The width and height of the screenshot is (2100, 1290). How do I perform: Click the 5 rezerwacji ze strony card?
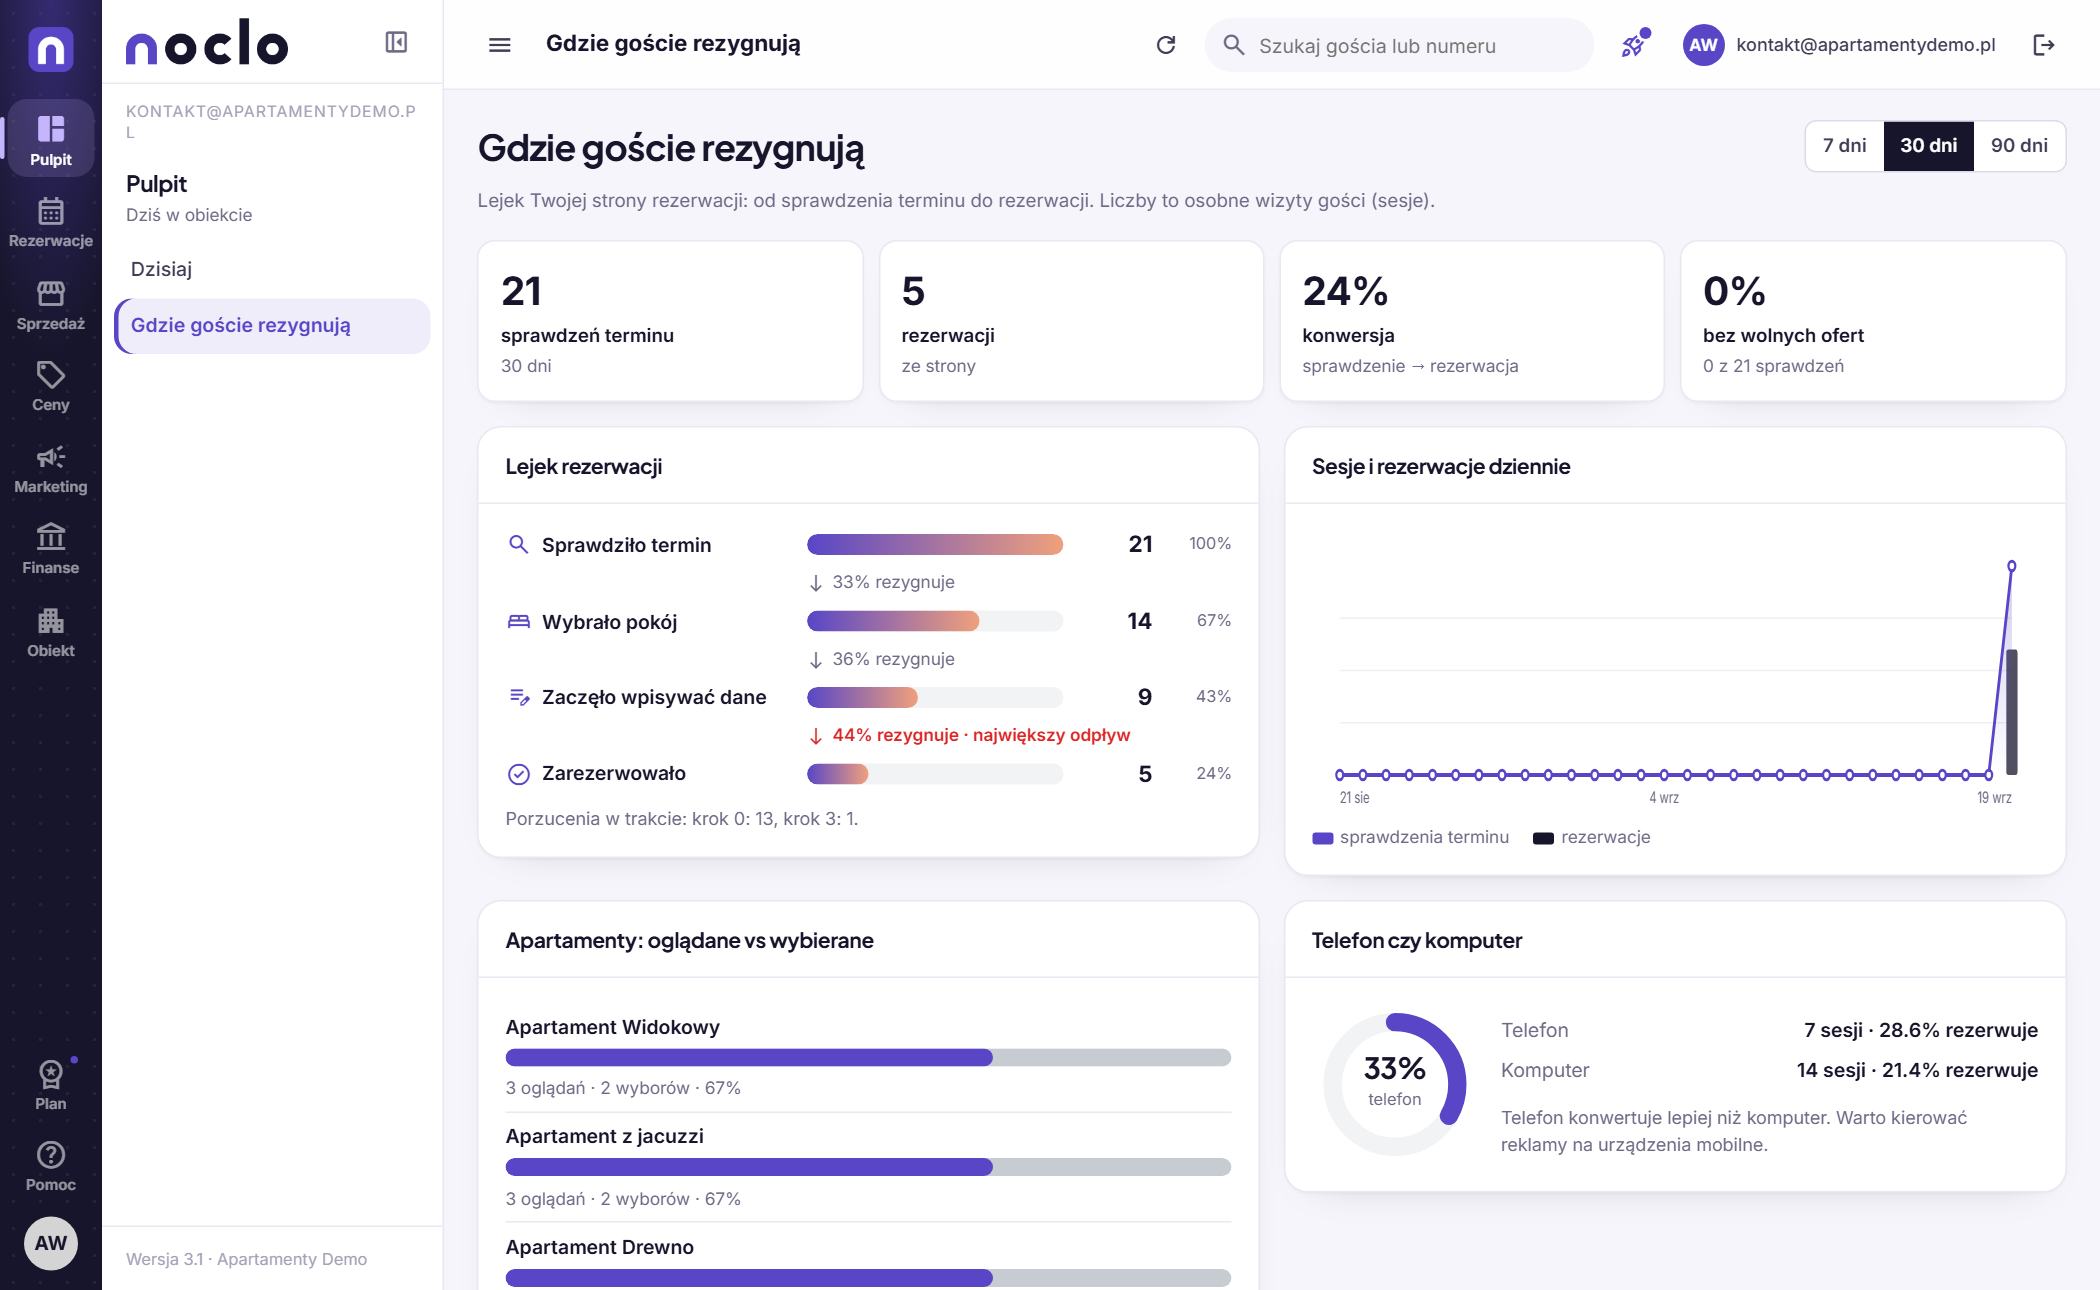(x=1071, y=321)
